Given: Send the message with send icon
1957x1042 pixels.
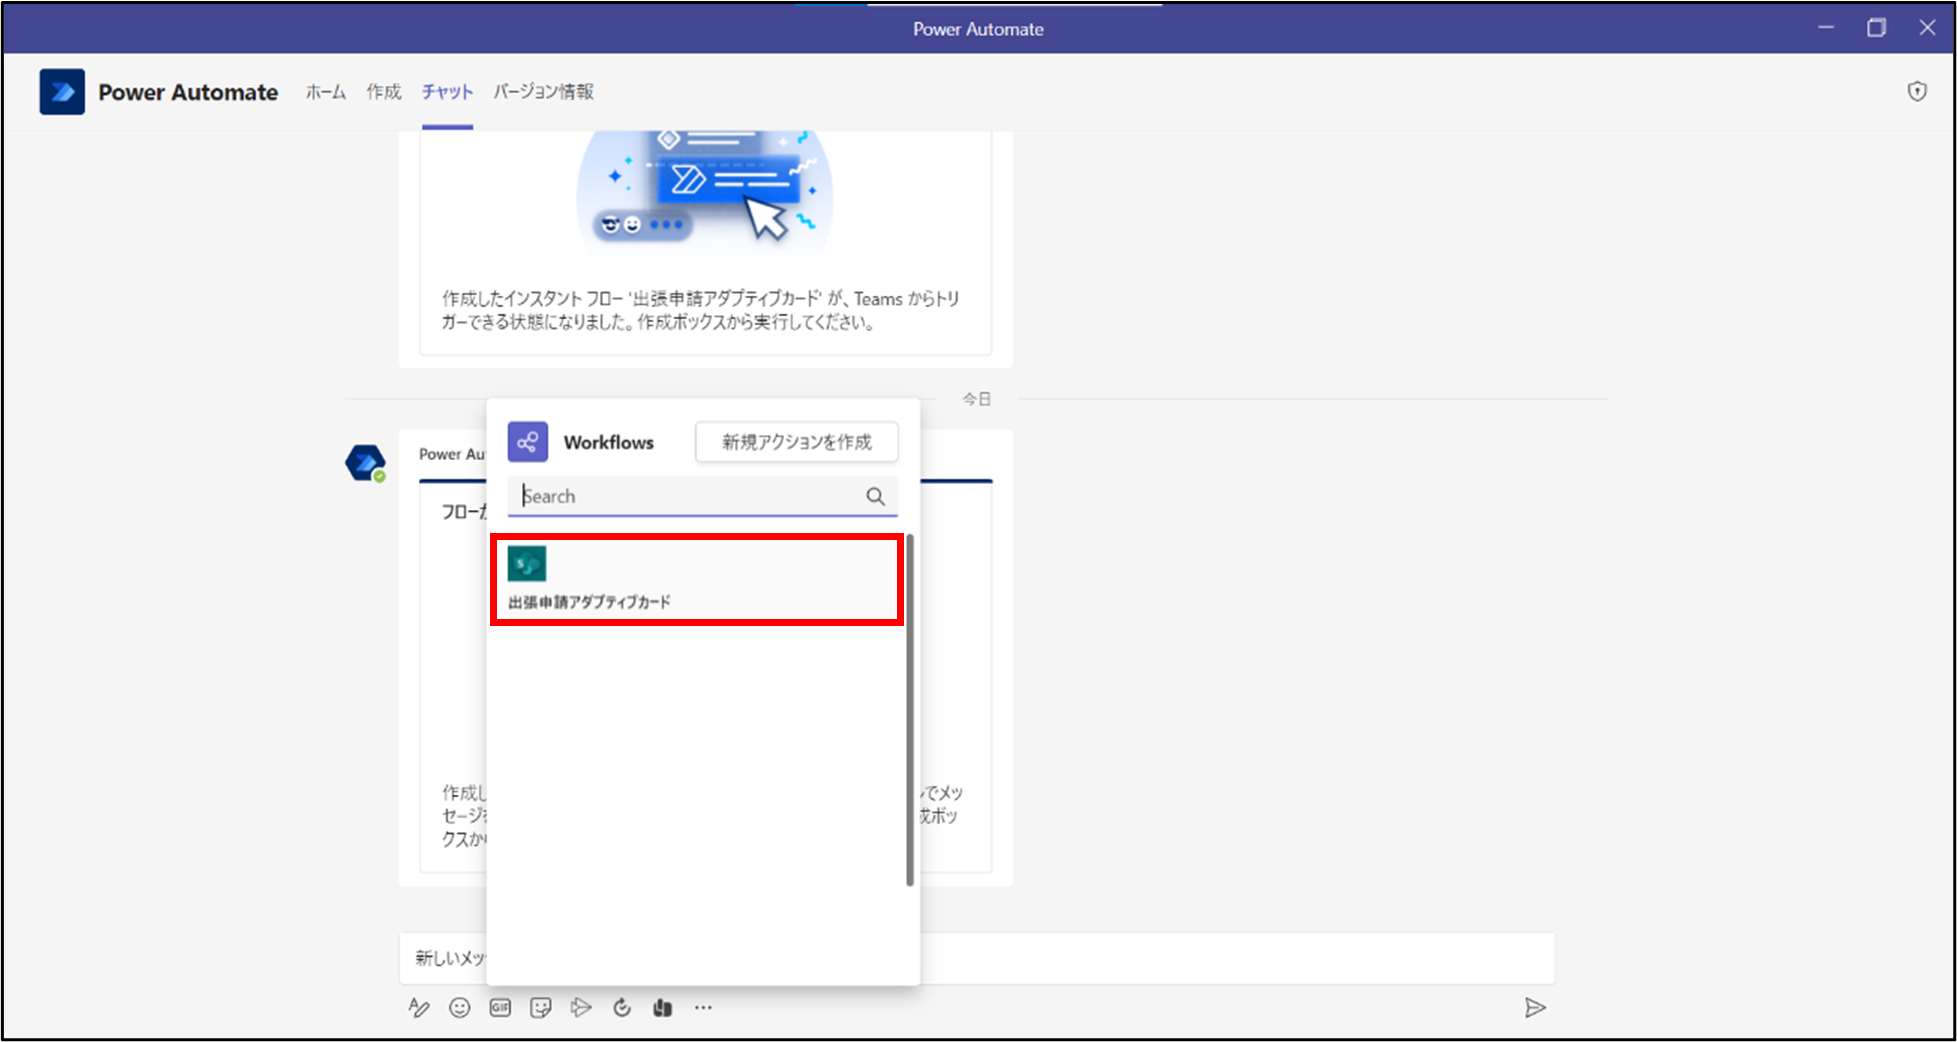Looking at the screenshot, I should coord(1535,1007).
